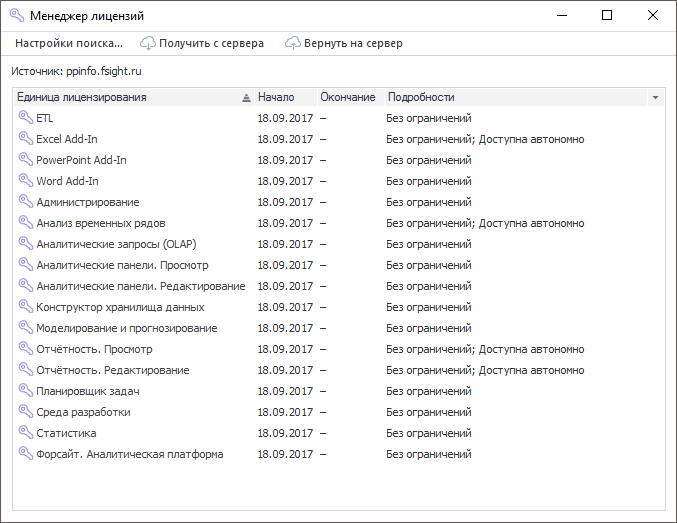The image size is (677, 523).
Task: Select the Word Add-In license row
Action: (x=68, y=181)
